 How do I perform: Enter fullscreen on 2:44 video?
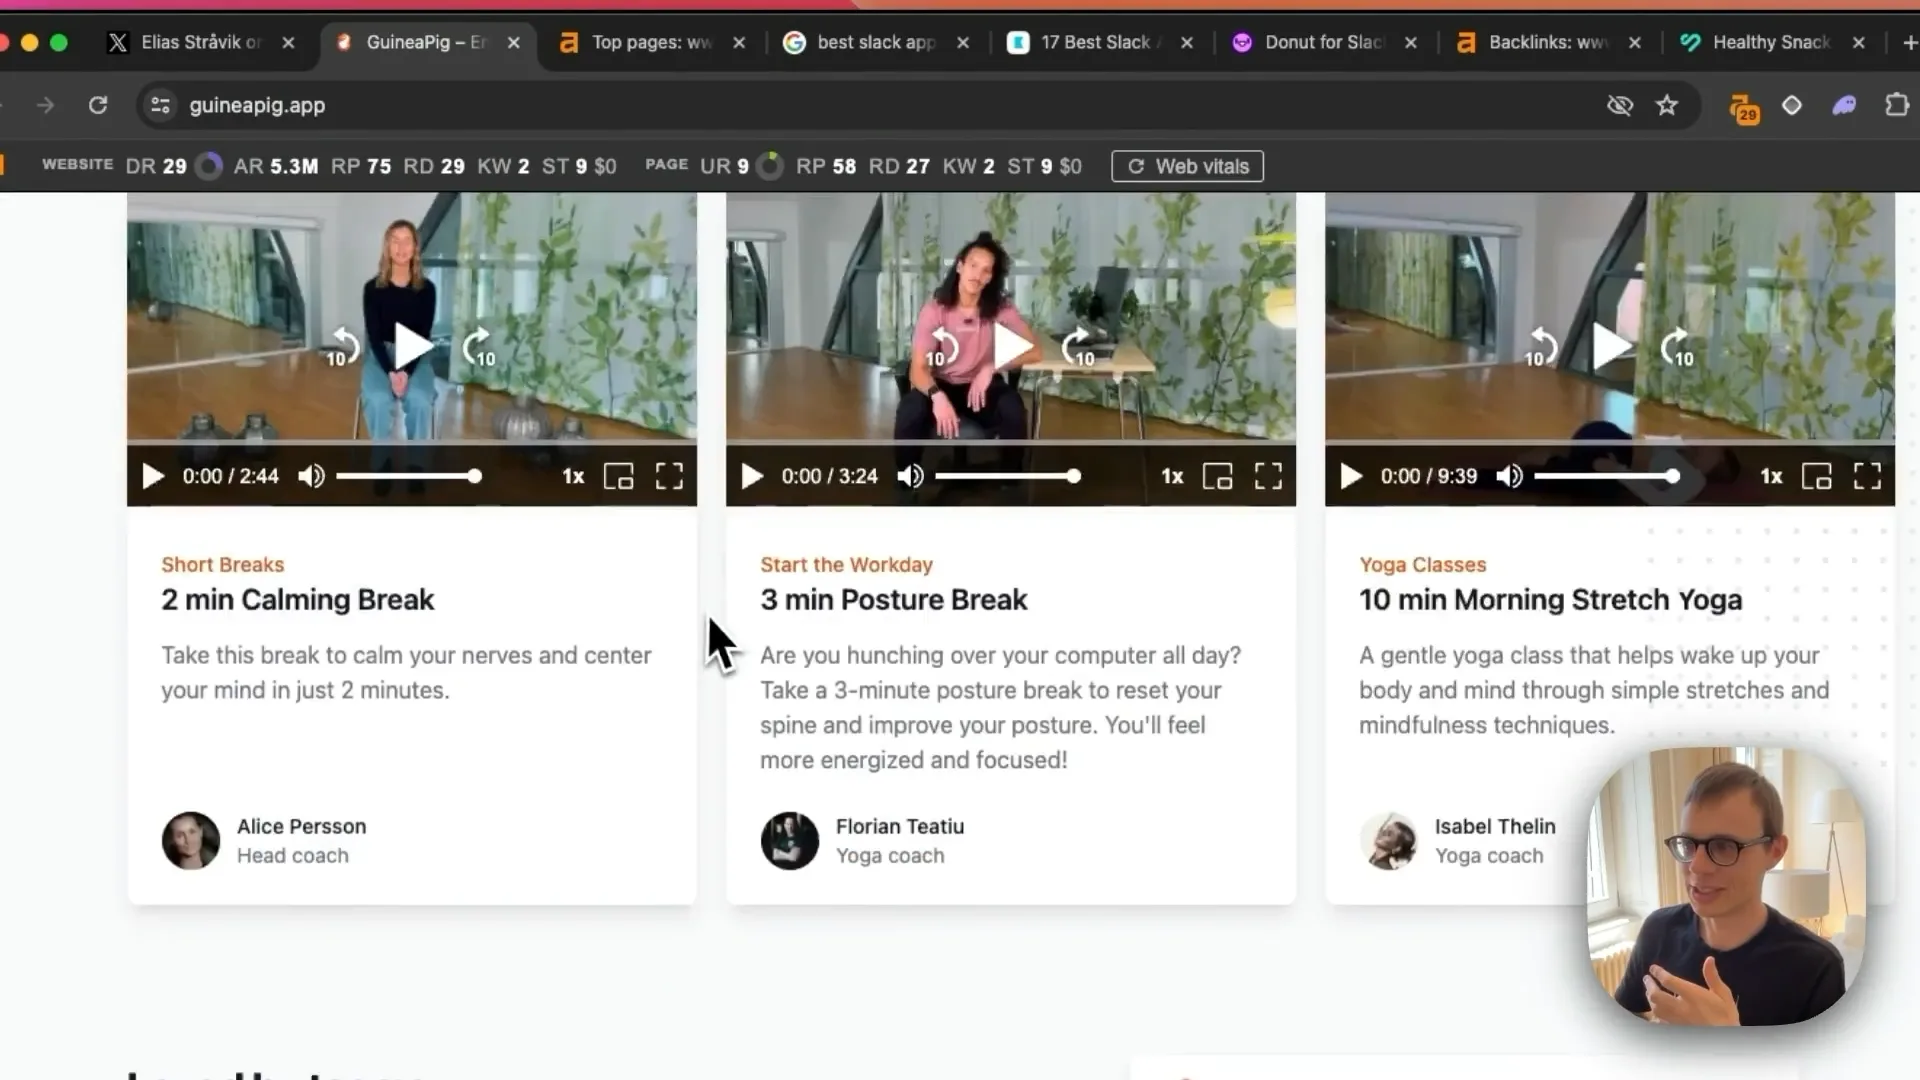click(669, 476)
